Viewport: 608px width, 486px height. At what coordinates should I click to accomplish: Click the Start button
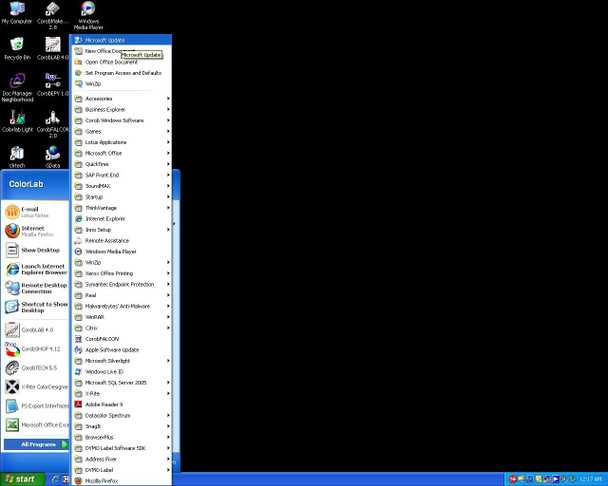[x=22, y=479]
